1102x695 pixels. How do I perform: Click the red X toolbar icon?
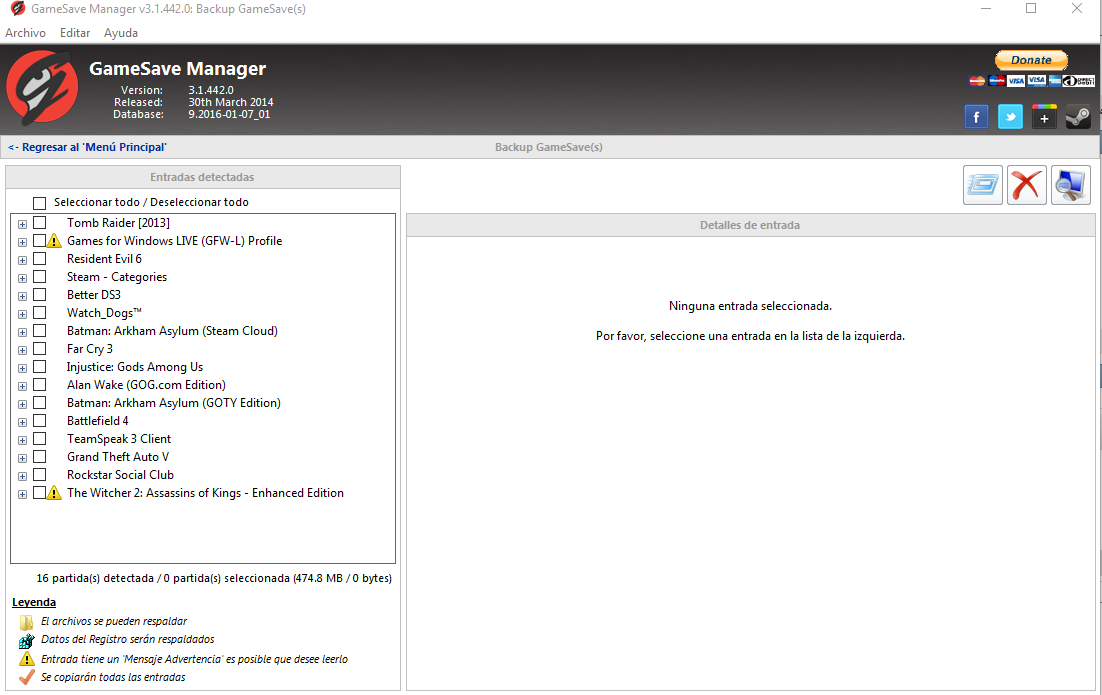click(x=1027, y=186)
